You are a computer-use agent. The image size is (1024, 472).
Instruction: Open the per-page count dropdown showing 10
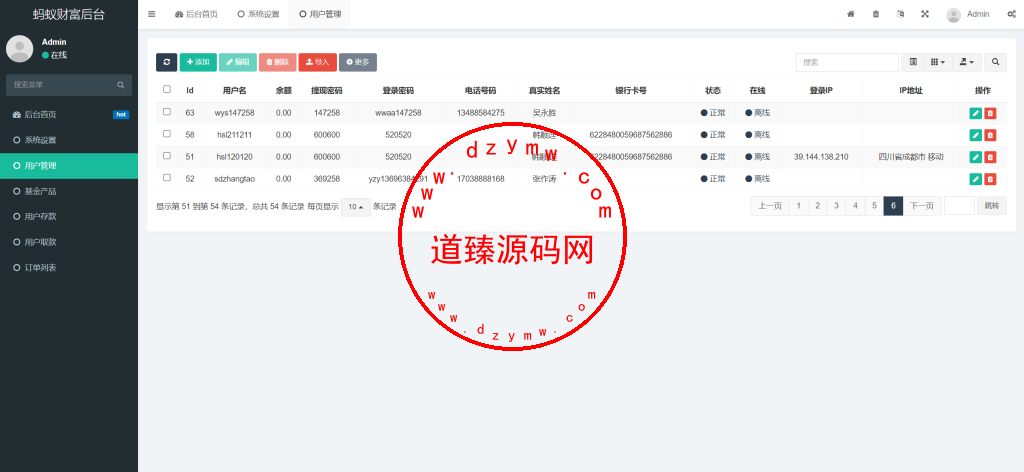coord(356,207)
